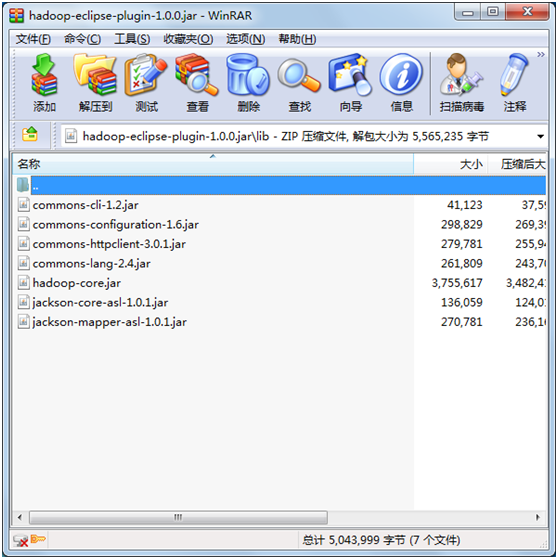Image resolution: width=558 pixels, height=559 pixels.
Task: Run the Test (测试) archive tool
Action: pyautogui.click(x=146, y=75)
